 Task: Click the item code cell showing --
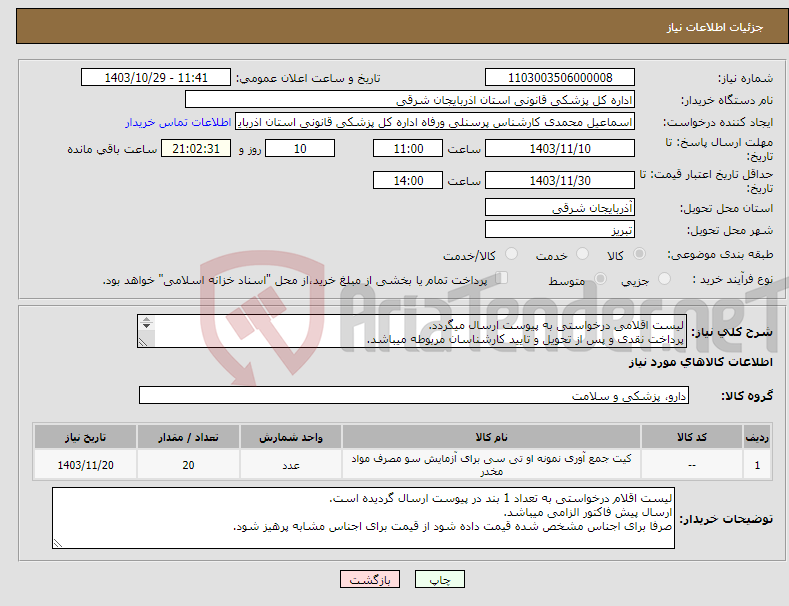(x=692, y=465)
